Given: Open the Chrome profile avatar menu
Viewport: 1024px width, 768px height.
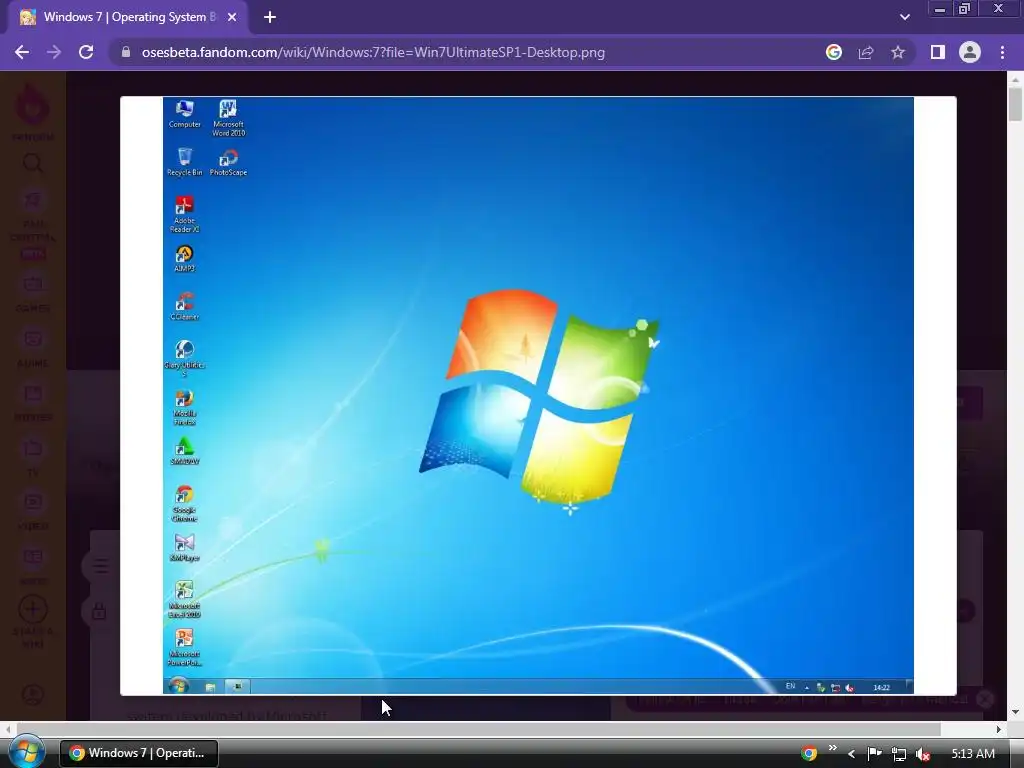Looking at the screenshot, I should tap(970, 52).
